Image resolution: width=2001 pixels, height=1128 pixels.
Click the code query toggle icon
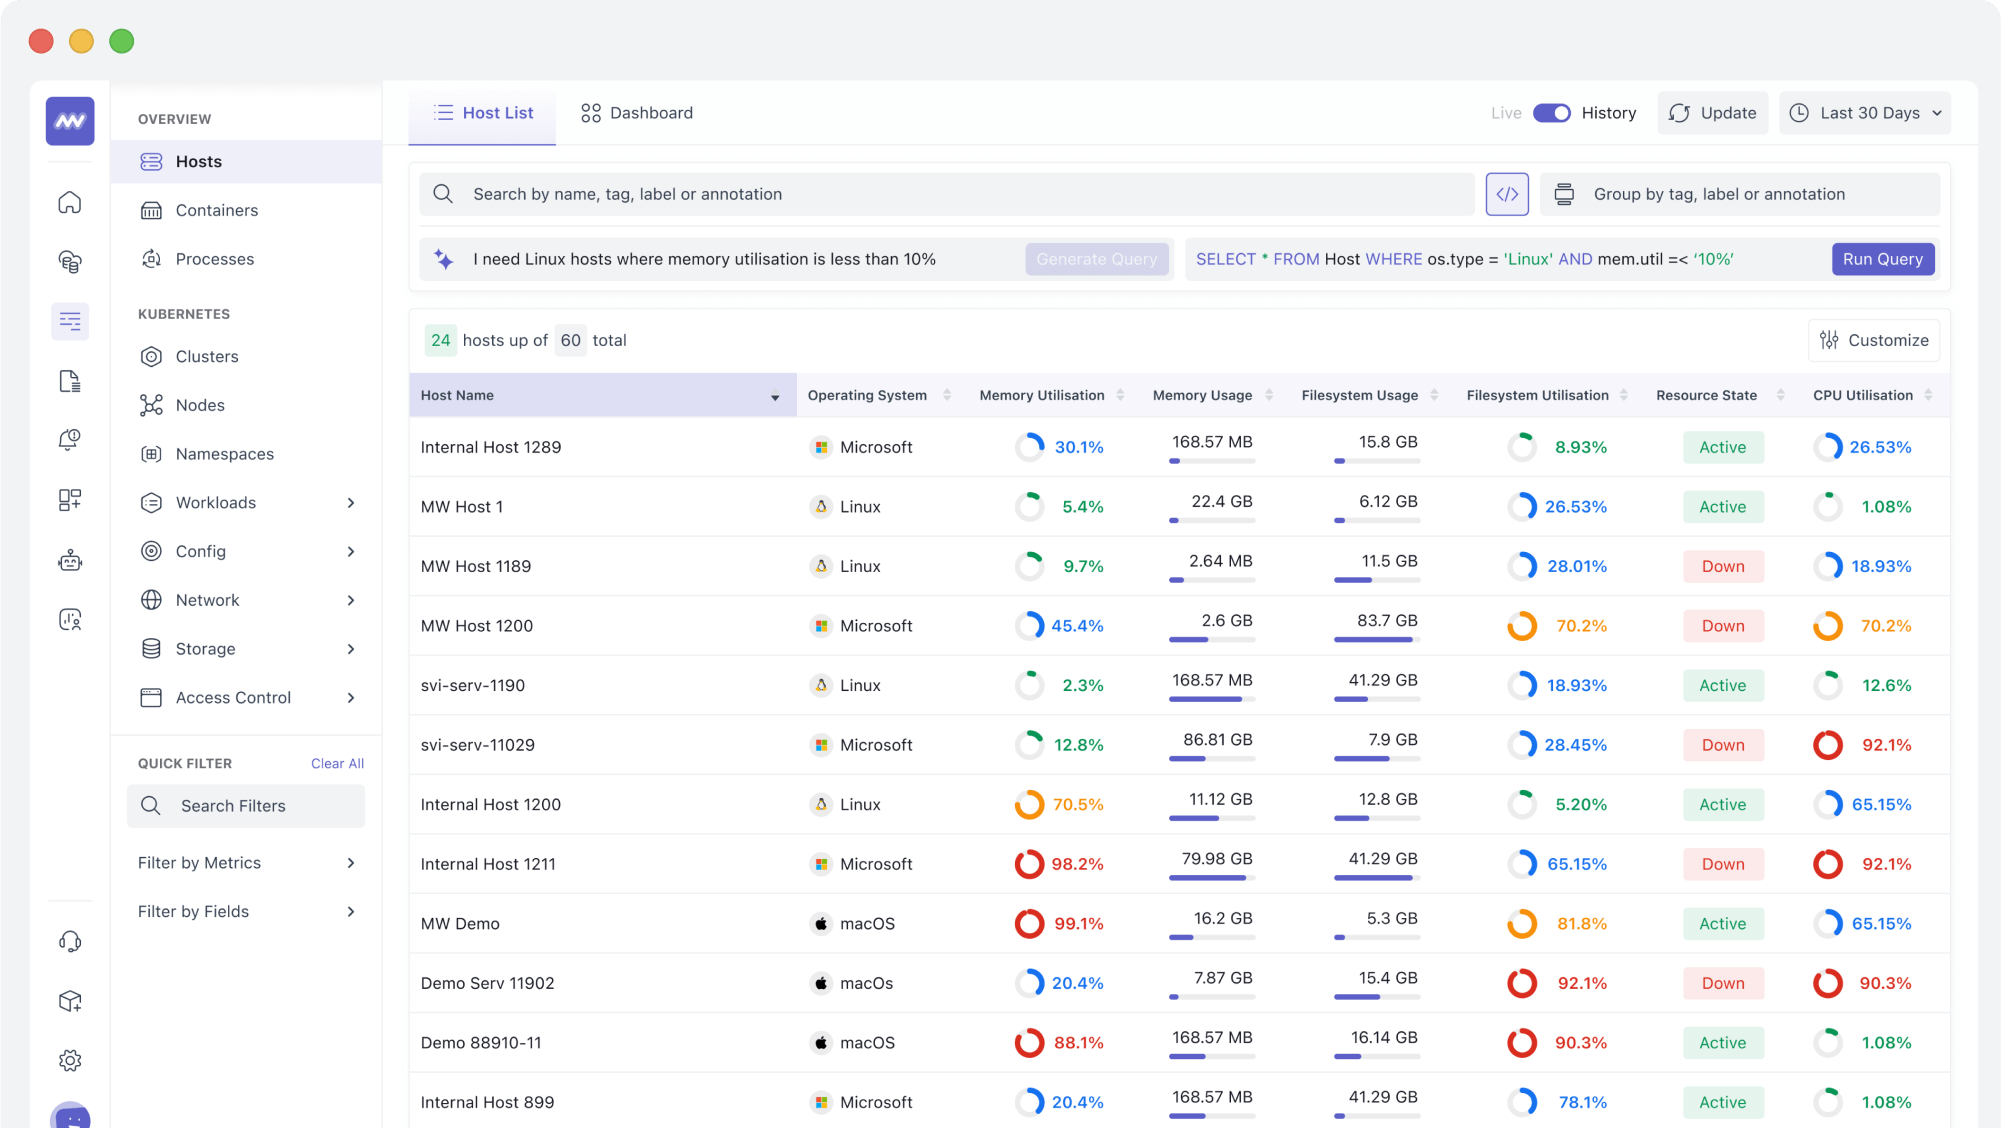pos(1507,194)
